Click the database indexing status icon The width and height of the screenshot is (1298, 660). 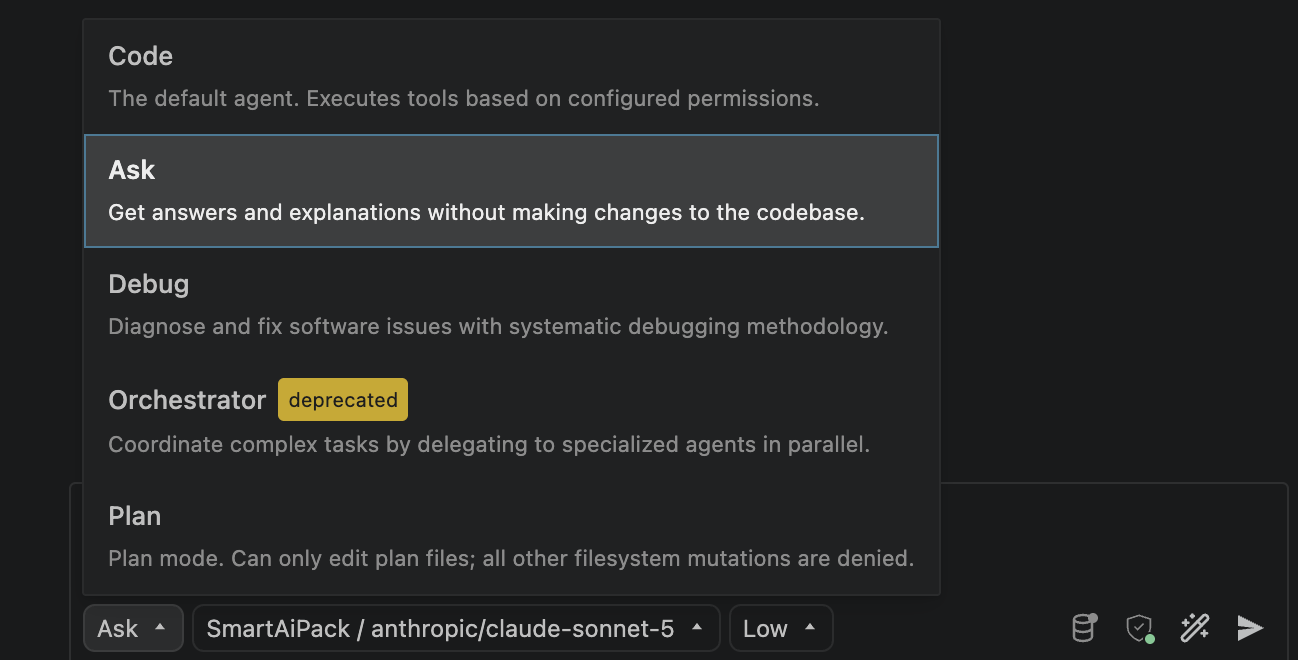point(1084,628)
